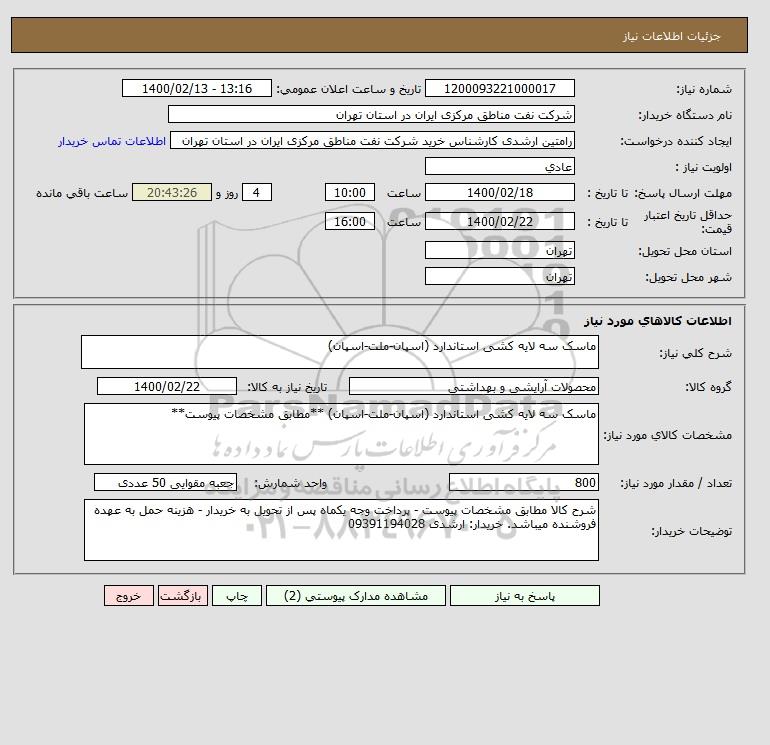Click the مشخصات کالای مورد نیاز text box
The width and height of the screenshot is (770, 745).
click(x=341, y=434)
